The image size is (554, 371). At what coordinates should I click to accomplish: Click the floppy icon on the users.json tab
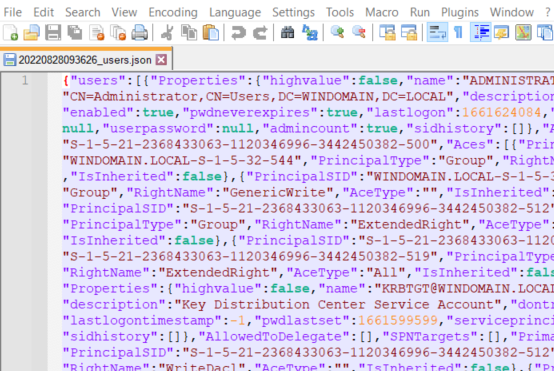click(x=10, y=60)
